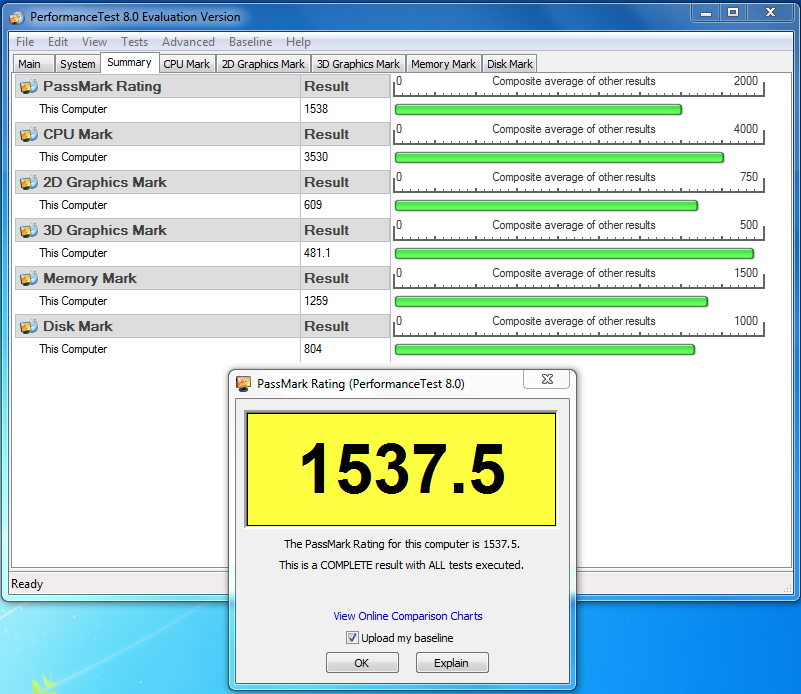Screen dimensions: 801x694
Task: Click the CPU Mark section header
Action: tap(157, 134)
